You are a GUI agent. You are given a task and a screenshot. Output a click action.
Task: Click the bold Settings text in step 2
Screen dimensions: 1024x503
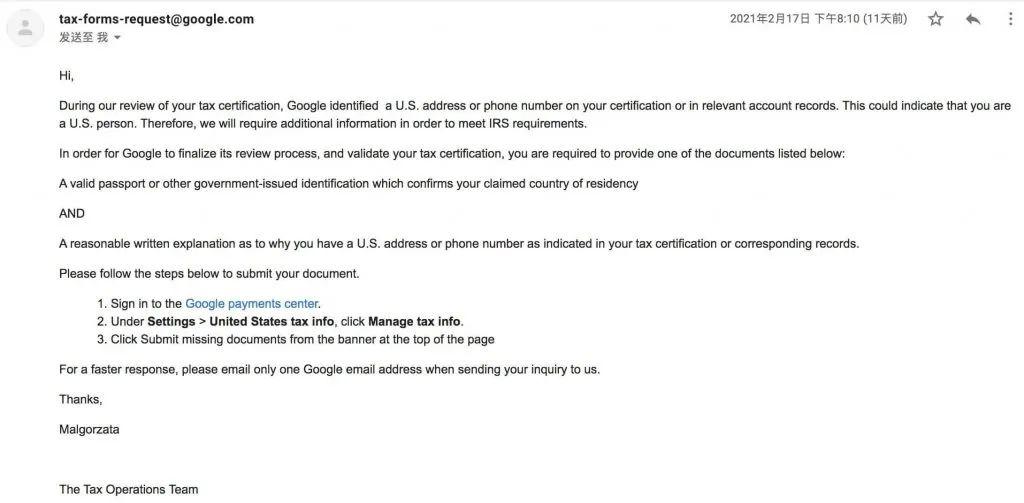[x=171, y=321]
